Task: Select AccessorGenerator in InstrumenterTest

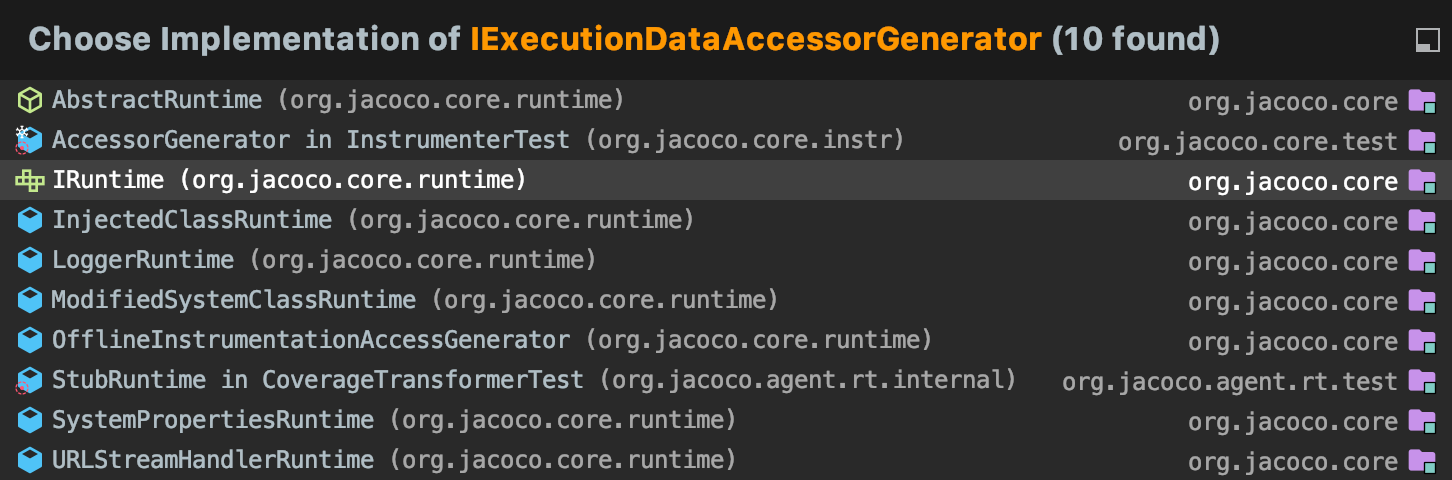Action: (310, 140)
